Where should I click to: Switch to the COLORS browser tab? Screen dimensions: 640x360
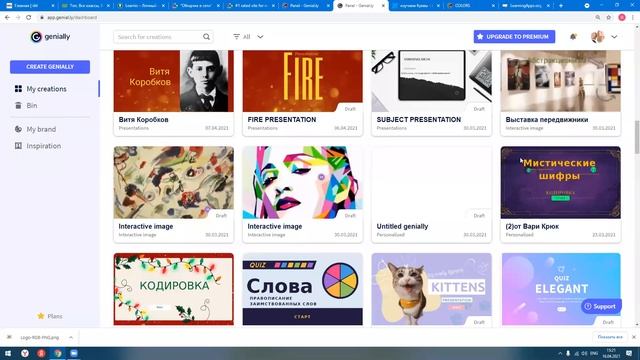(471, 6)
